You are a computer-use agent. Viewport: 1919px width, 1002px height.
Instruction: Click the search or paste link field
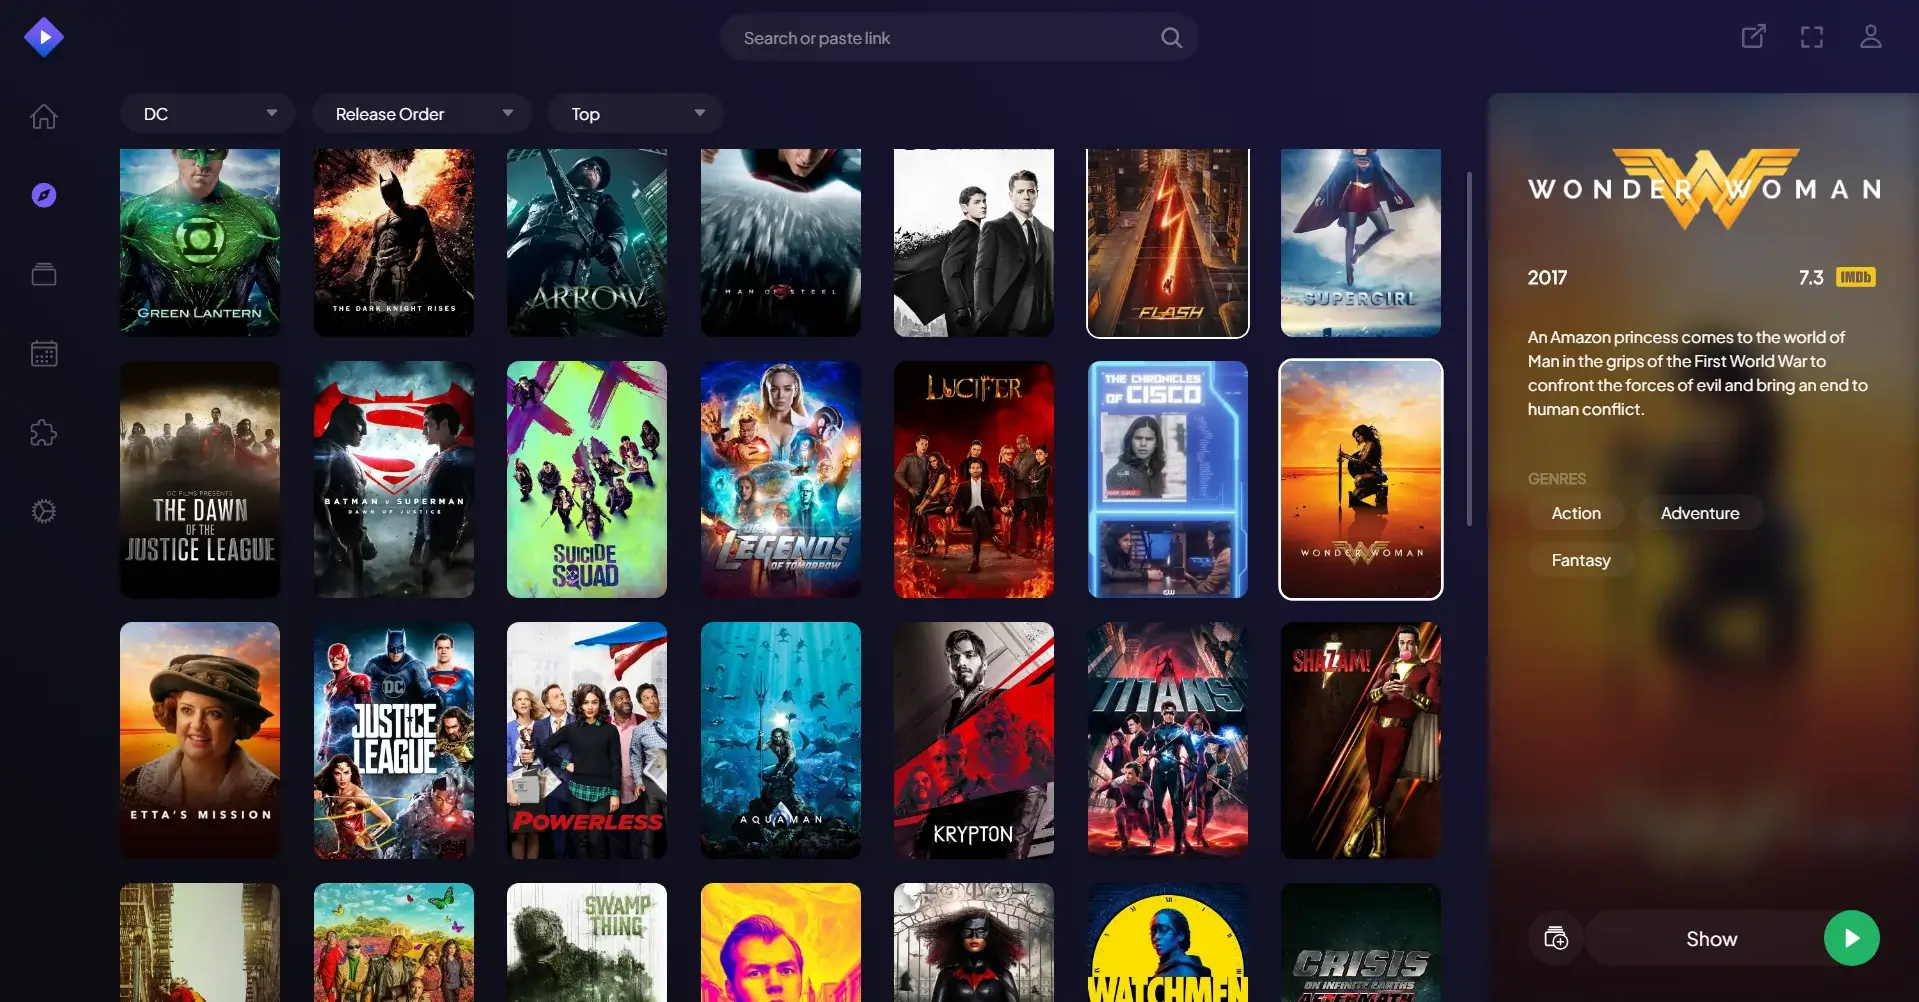tap(959, 38)
